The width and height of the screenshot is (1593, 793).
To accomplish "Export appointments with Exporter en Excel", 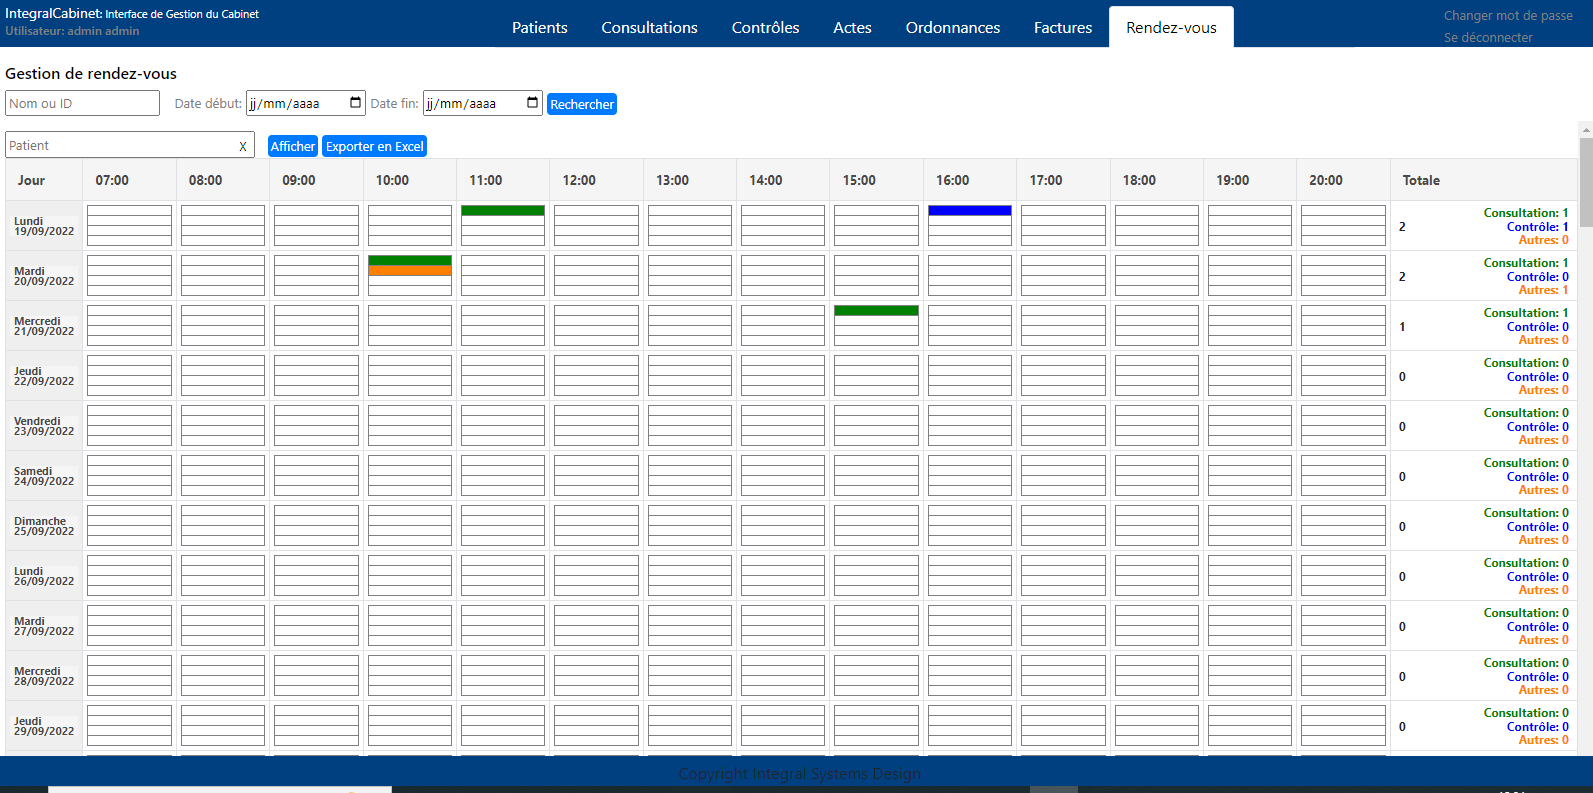I will [x=375, y=146].
